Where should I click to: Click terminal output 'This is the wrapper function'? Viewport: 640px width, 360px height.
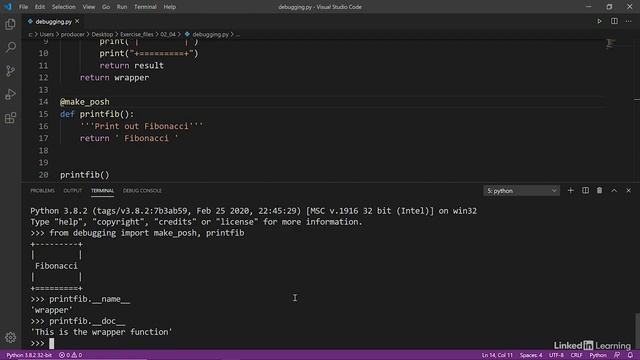click(102, 332)
